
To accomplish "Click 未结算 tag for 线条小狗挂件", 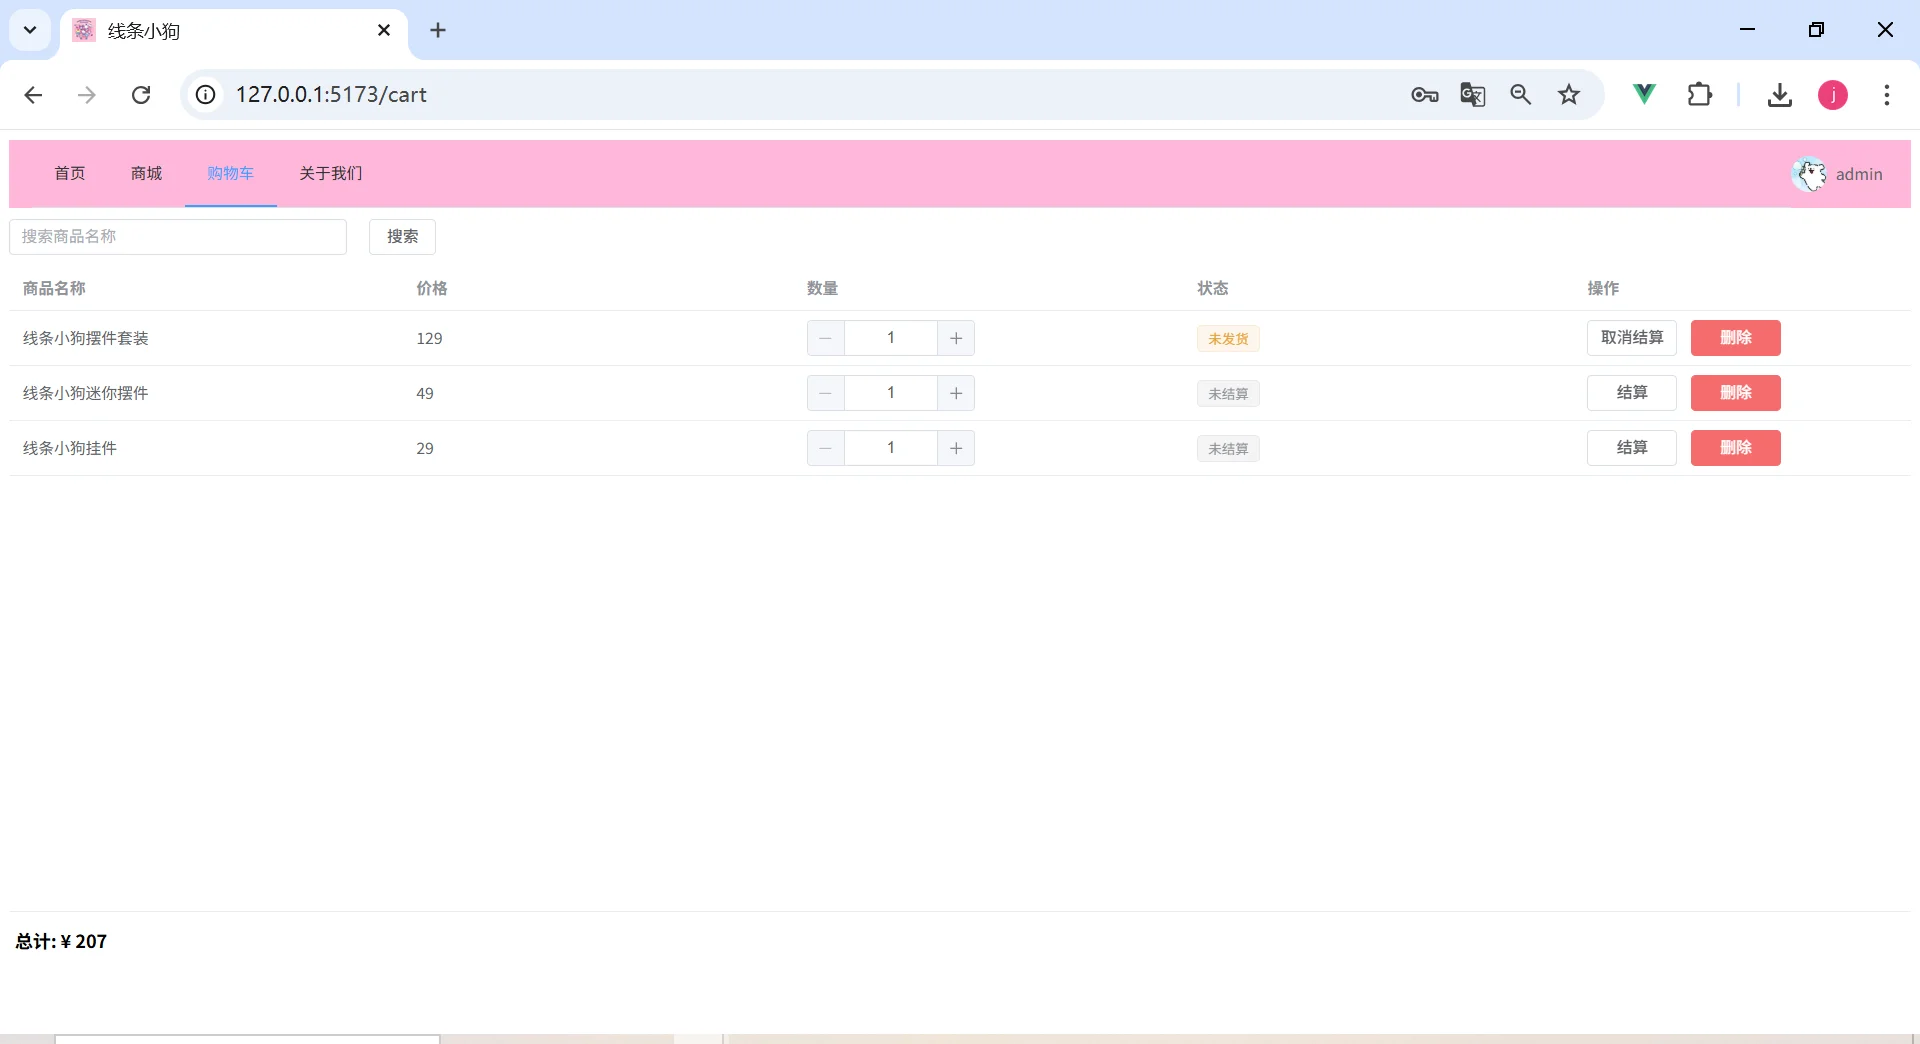I will [1228, 449].
